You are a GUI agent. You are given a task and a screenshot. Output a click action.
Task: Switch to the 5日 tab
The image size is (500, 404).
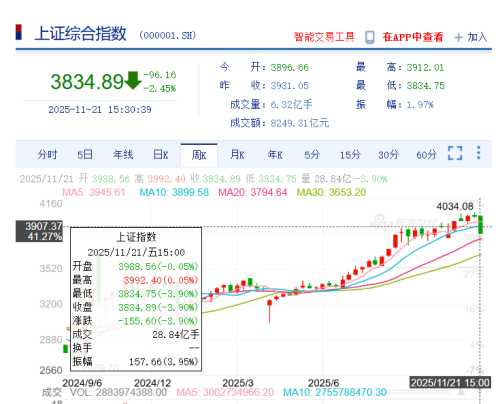pyautogui.click(x=85, y=155)
